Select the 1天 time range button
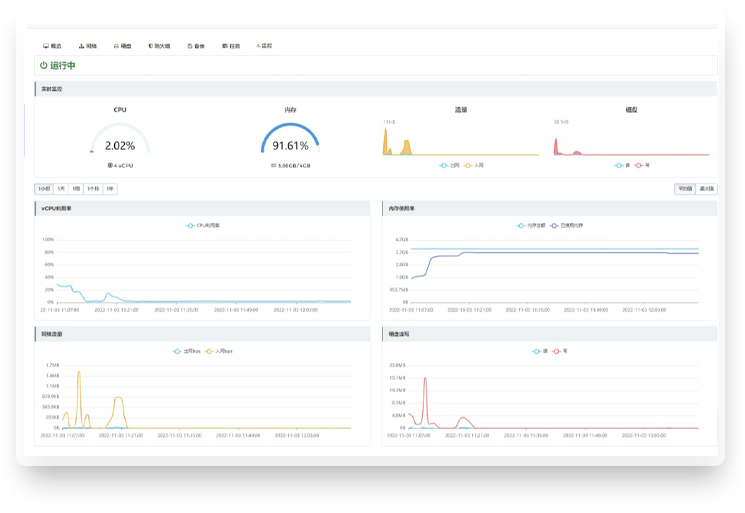The width and height of the screenshot is (745, 513). (61, 188)
